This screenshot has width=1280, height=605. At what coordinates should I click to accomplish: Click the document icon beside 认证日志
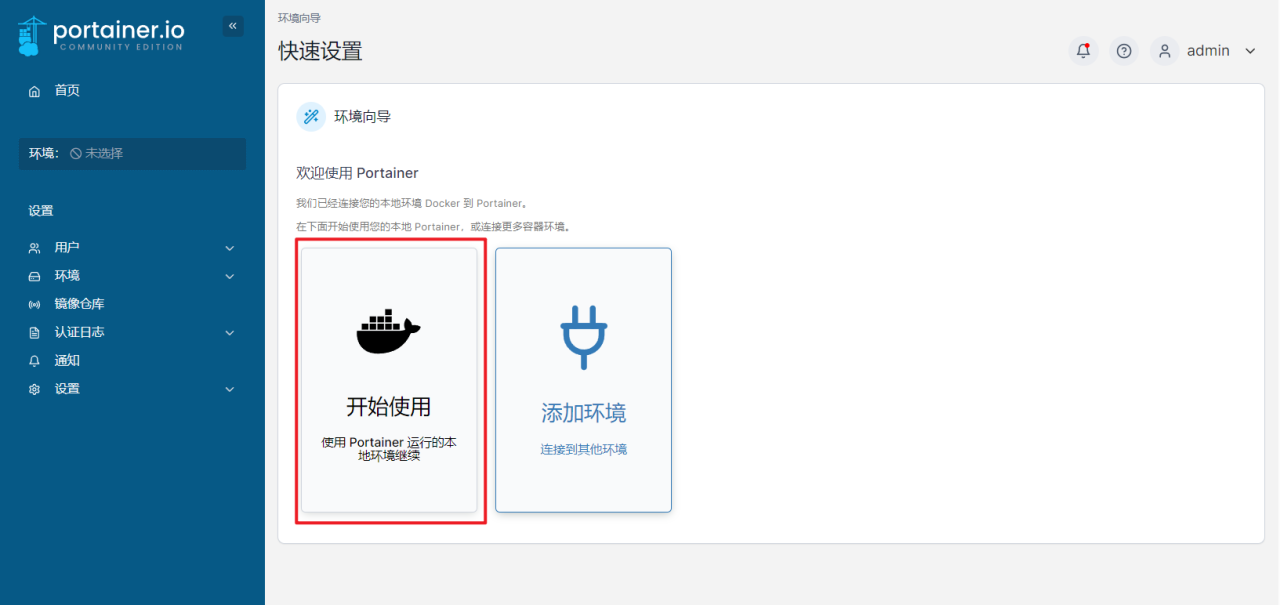(35, 332)
